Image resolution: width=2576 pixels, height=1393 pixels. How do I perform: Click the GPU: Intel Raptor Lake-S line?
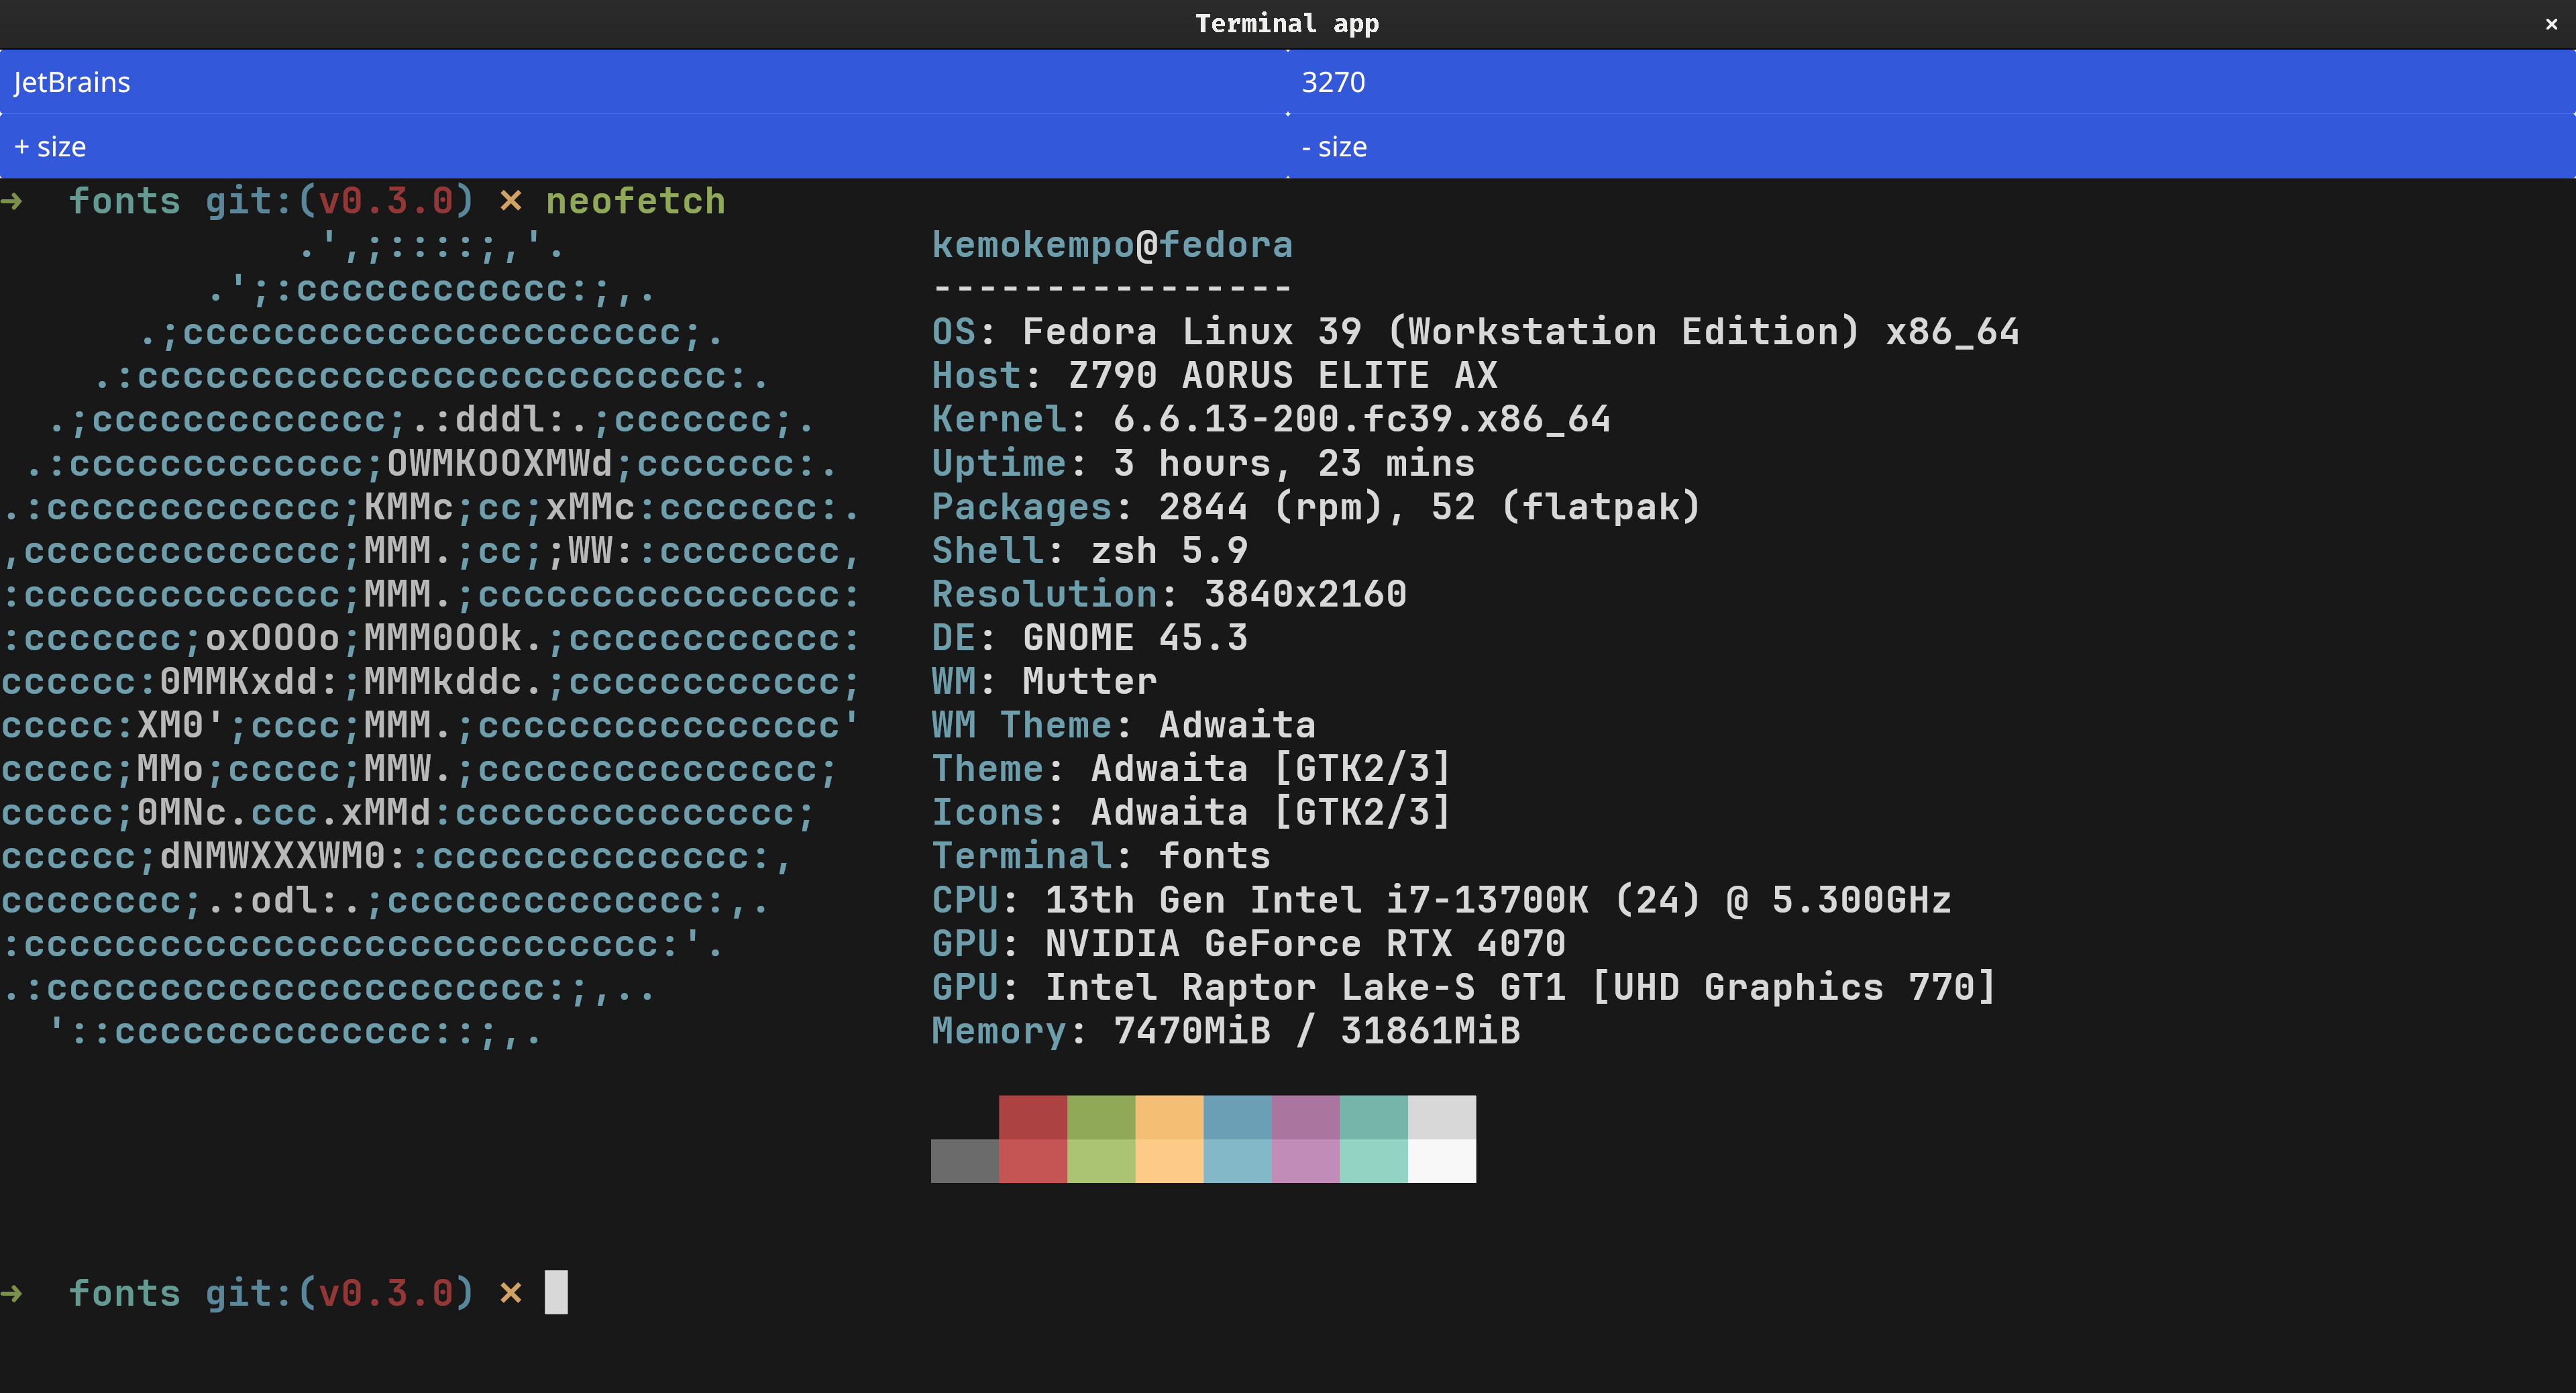[1464, 987]
